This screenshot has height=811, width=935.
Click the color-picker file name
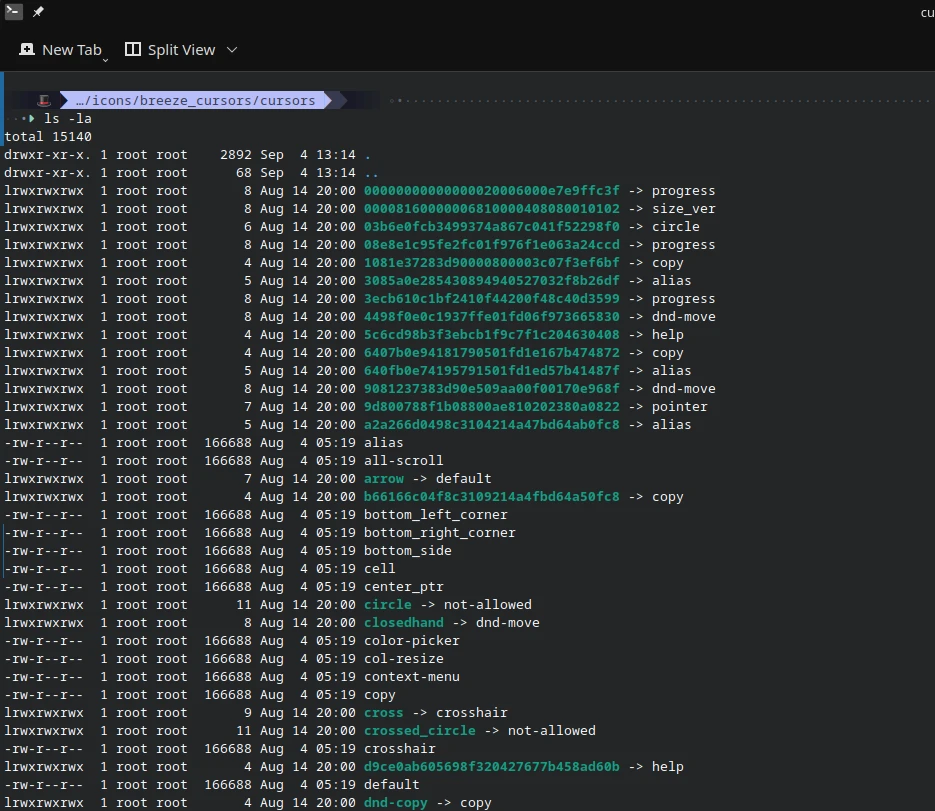click(411, 640)
